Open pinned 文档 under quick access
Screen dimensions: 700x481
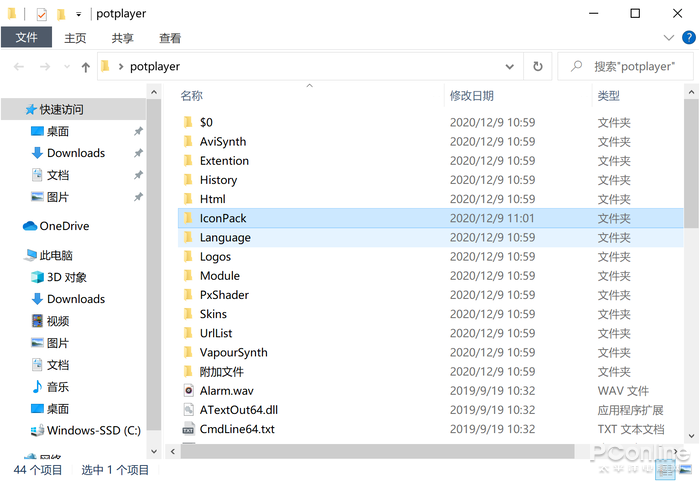click(x=58, y=175)
